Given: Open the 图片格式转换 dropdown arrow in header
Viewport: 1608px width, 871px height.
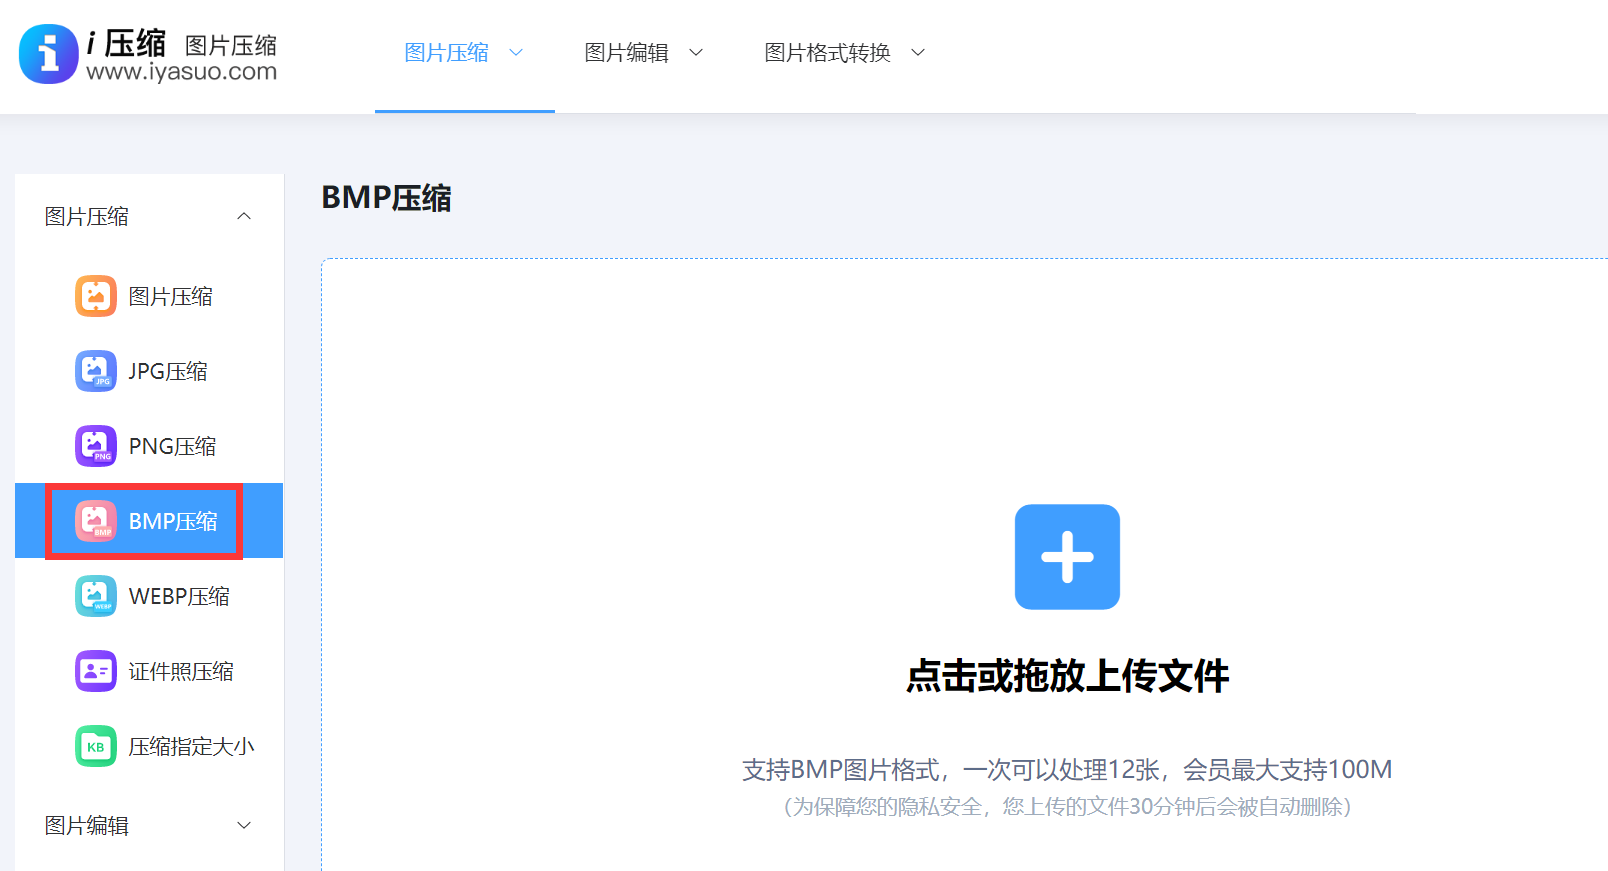Looking at the screenshot, I should point(918,53).
